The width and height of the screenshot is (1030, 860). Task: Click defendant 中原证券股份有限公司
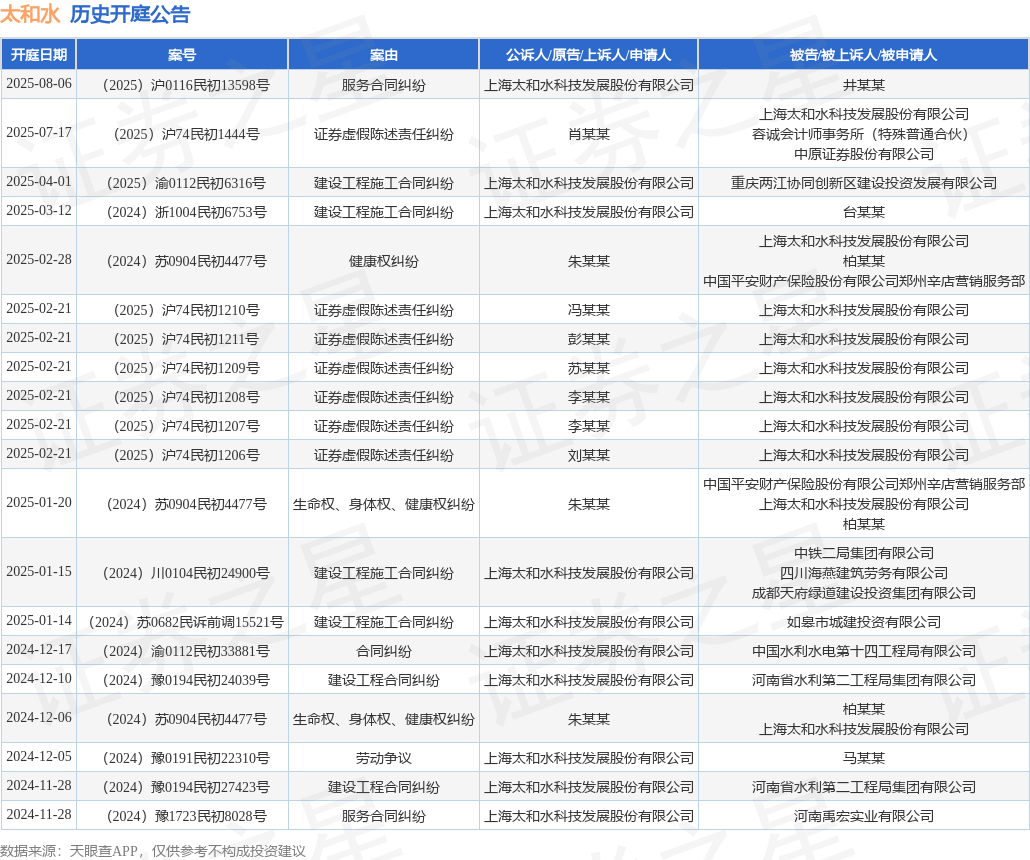864,154
